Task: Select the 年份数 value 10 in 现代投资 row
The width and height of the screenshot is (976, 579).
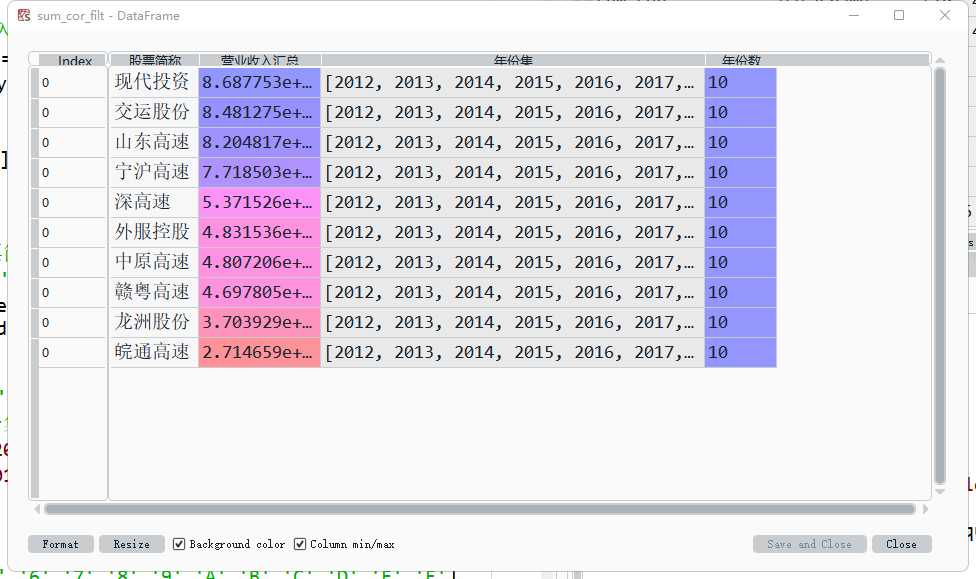Action: point(741,82)
